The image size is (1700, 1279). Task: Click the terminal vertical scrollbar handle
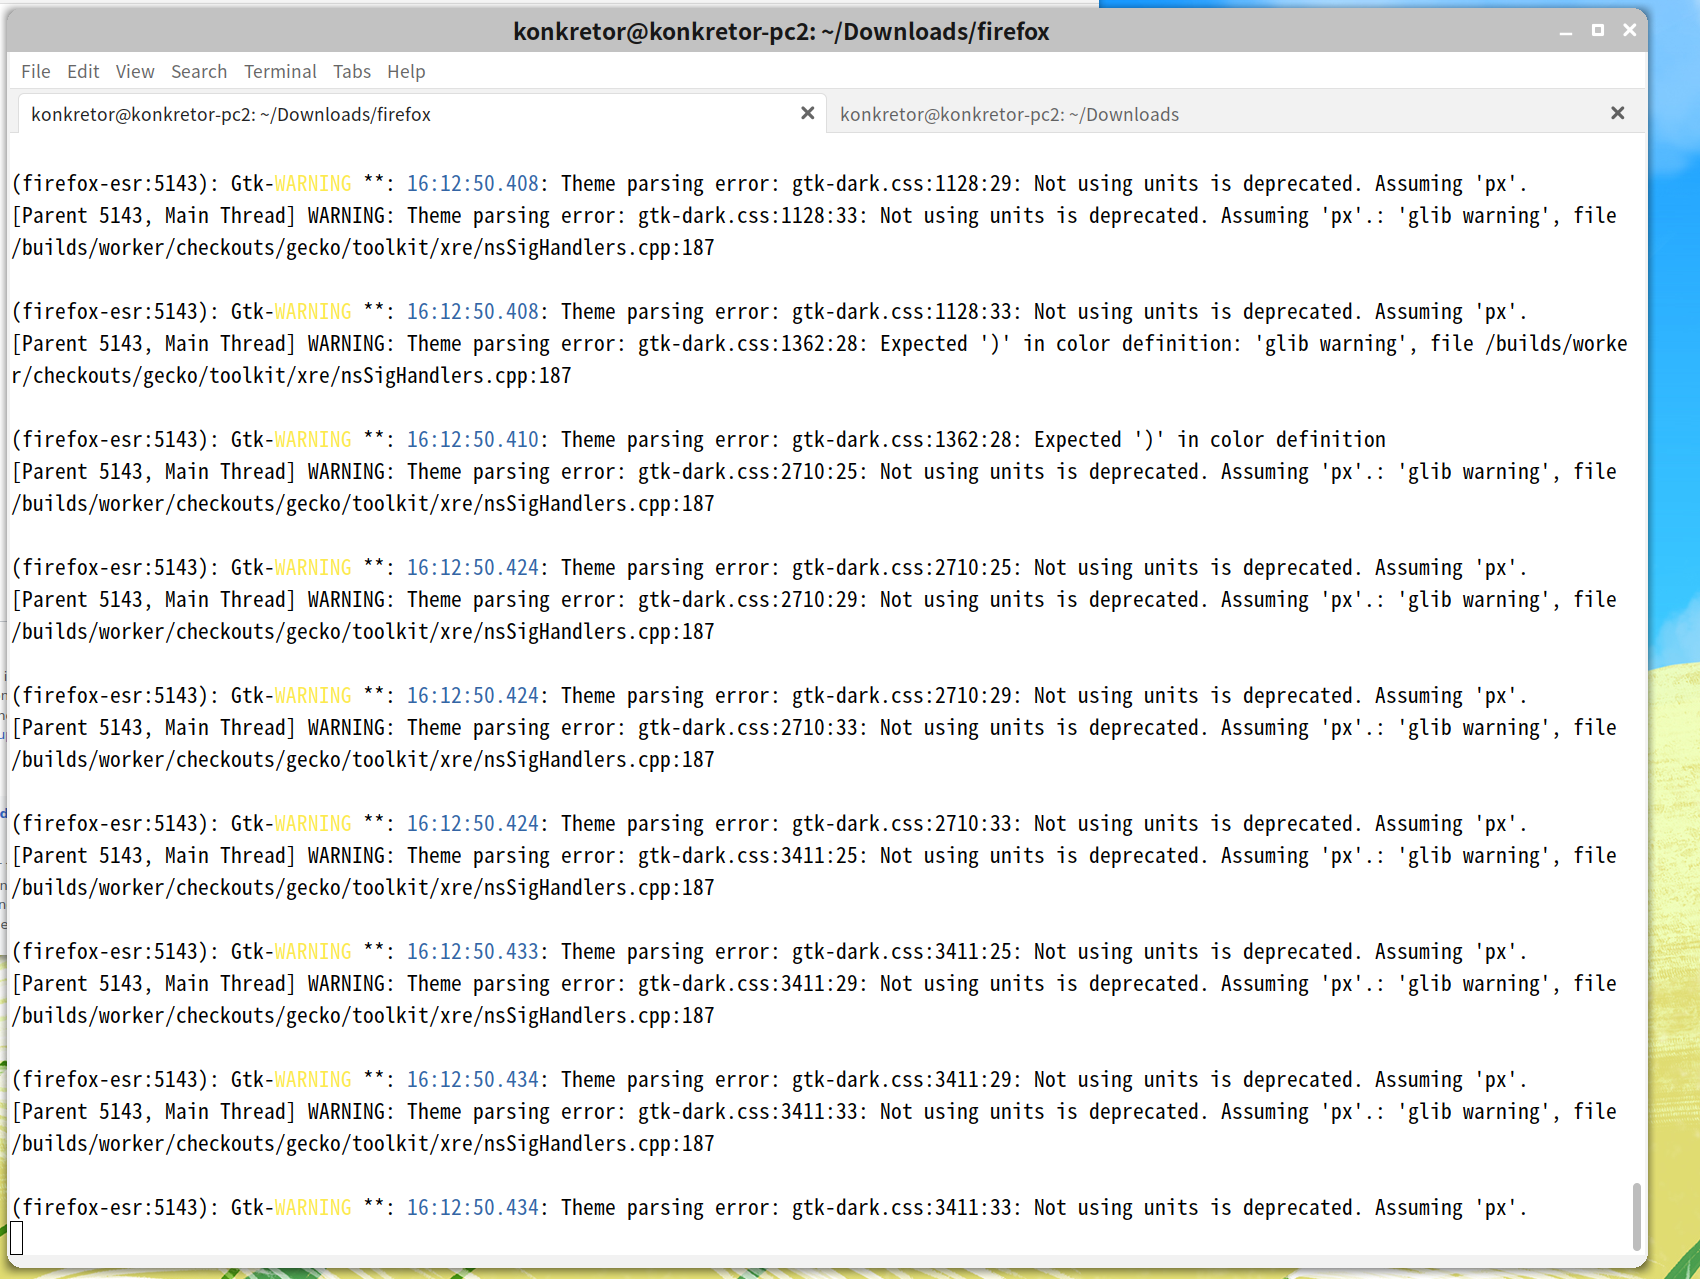tap(1636, 1217)
